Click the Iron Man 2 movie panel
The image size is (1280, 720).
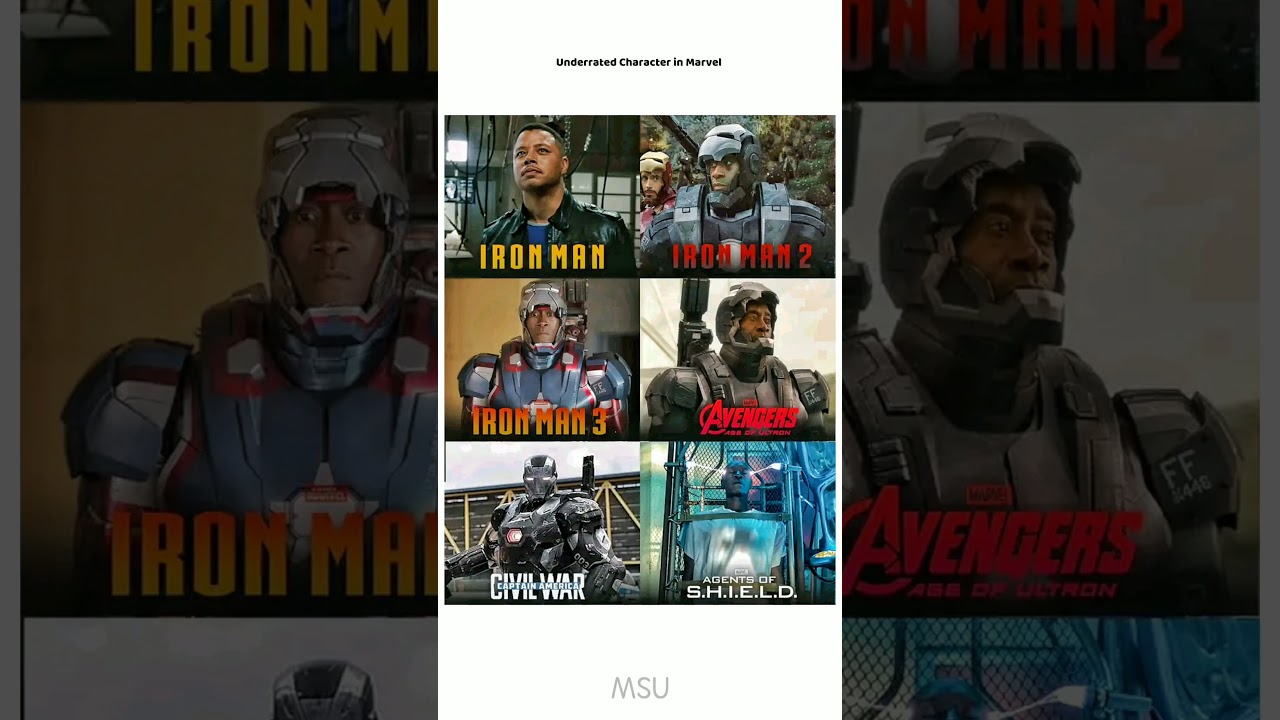point(737,196)
